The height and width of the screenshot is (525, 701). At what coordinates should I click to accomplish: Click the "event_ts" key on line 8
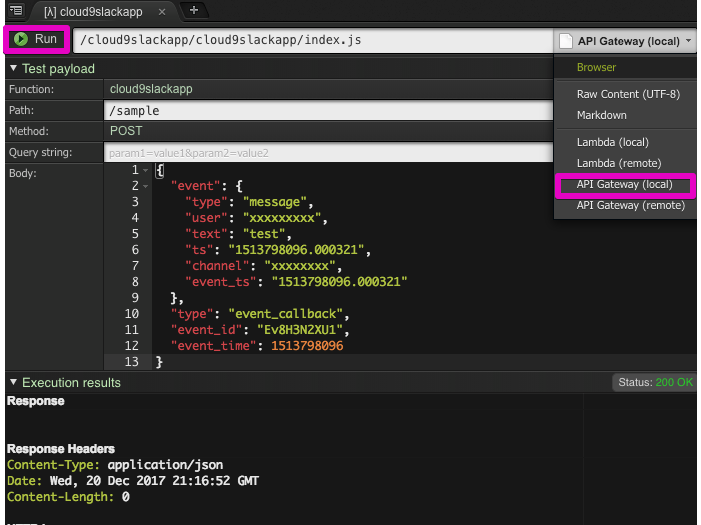pyautogui.click(x=220, y=282)
